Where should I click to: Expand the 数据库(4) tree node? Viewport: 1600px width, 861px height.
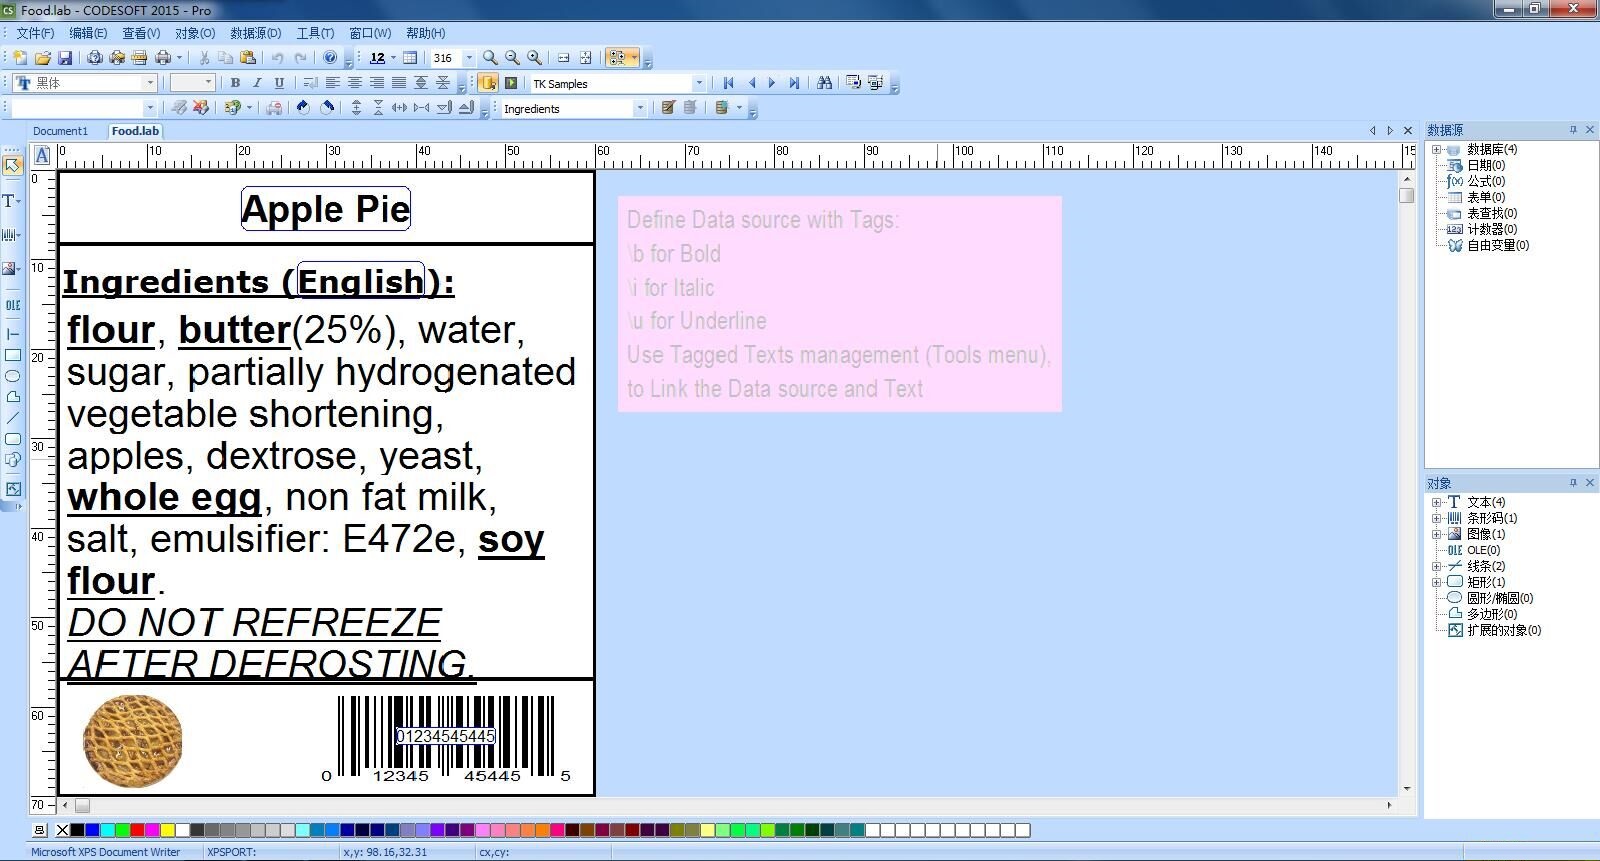pyautogui.click(x=1437, y=149)
